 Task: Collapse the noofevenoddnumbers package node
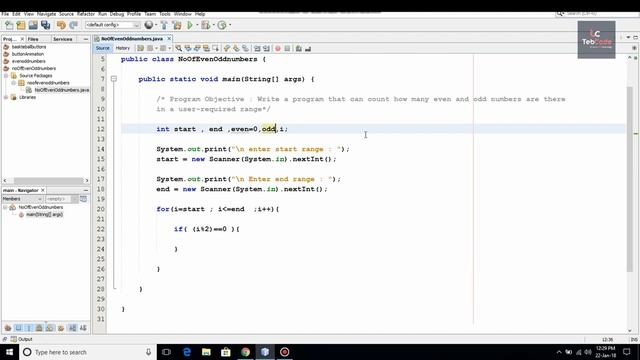coord(13,83)
